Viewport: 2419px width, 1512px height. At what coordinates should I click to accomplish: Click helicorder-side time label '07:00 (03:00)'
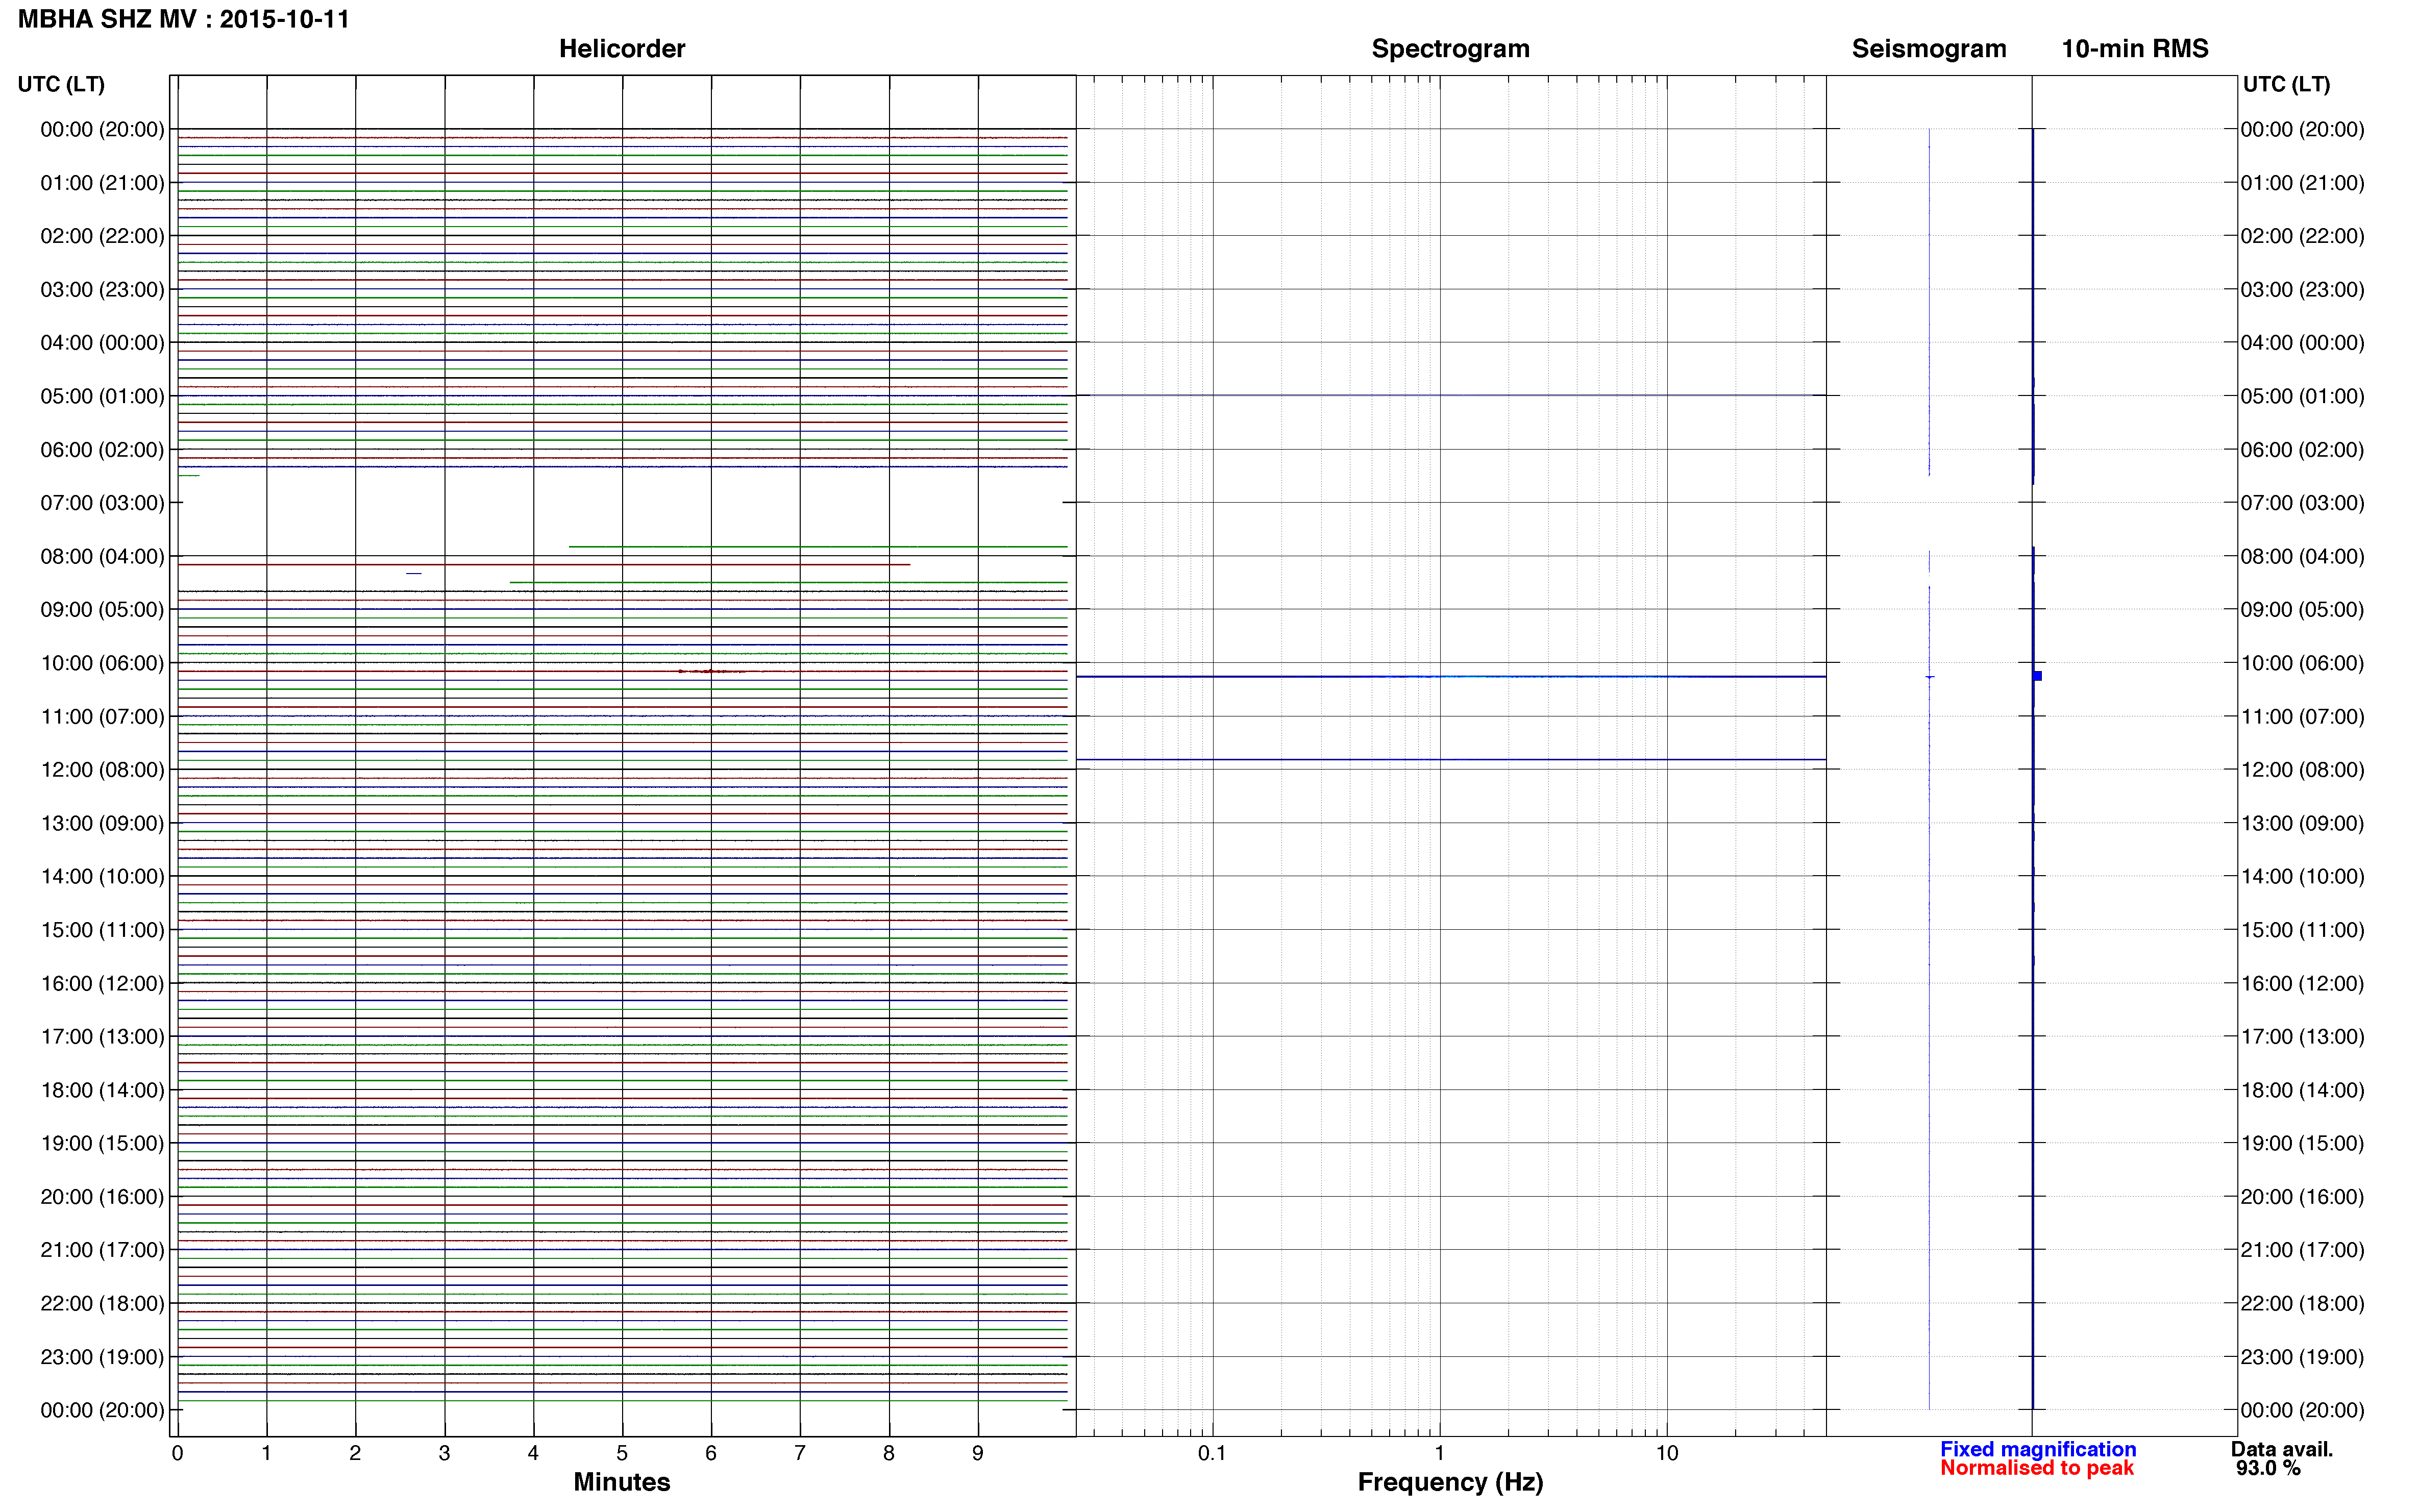(x=102, y=503)
